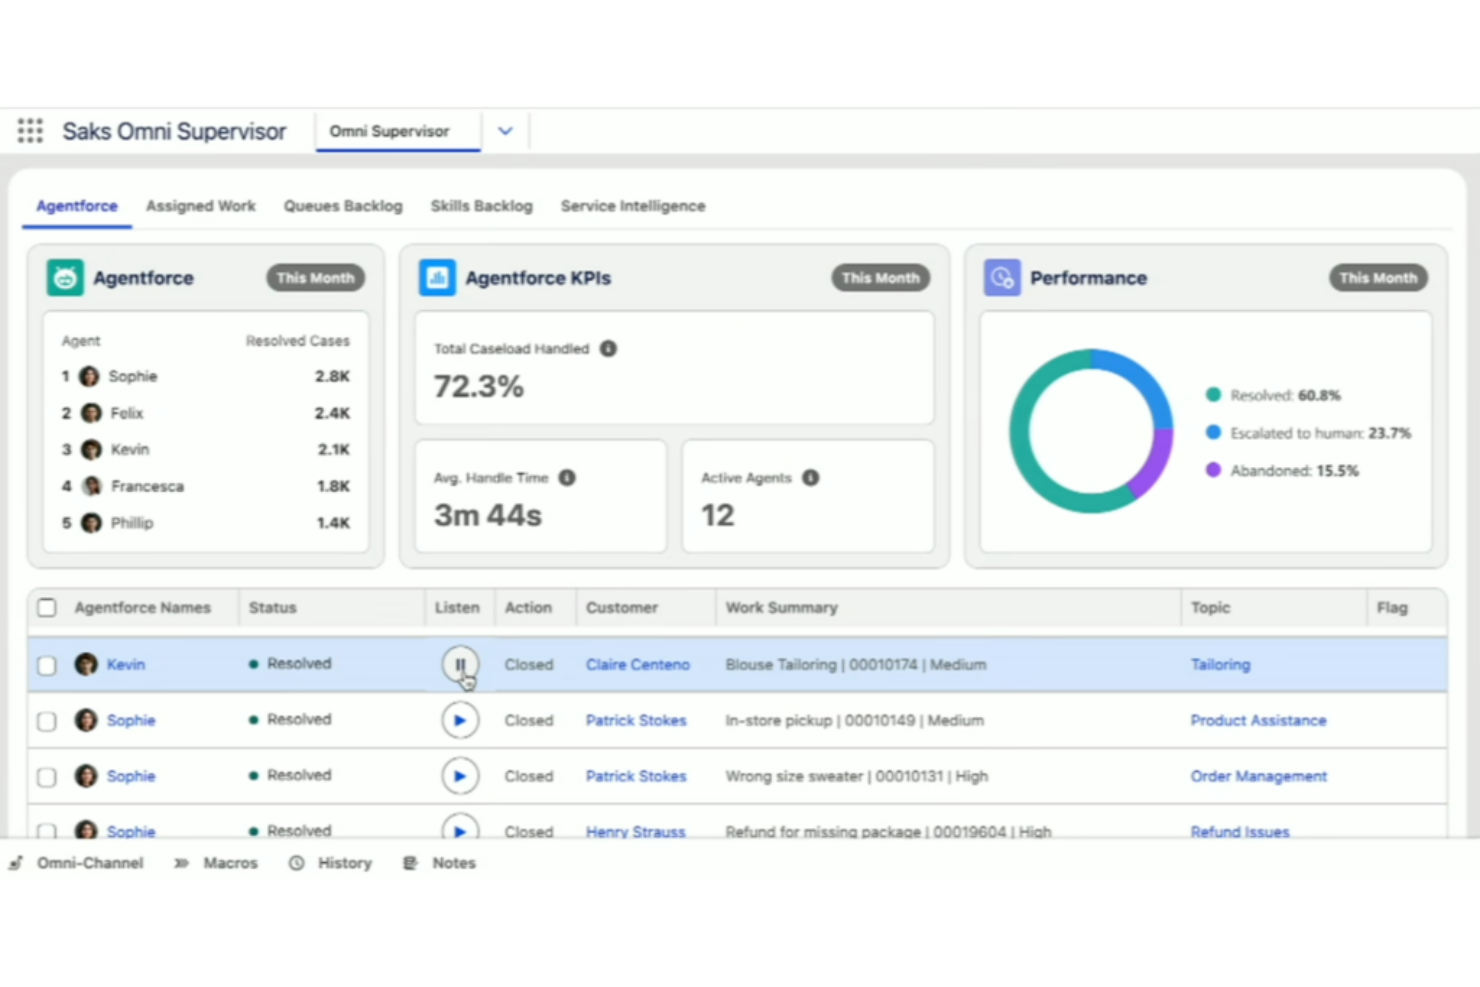Open the Notes utility icon
This screenshot has height=987, width=1480.
410,863
